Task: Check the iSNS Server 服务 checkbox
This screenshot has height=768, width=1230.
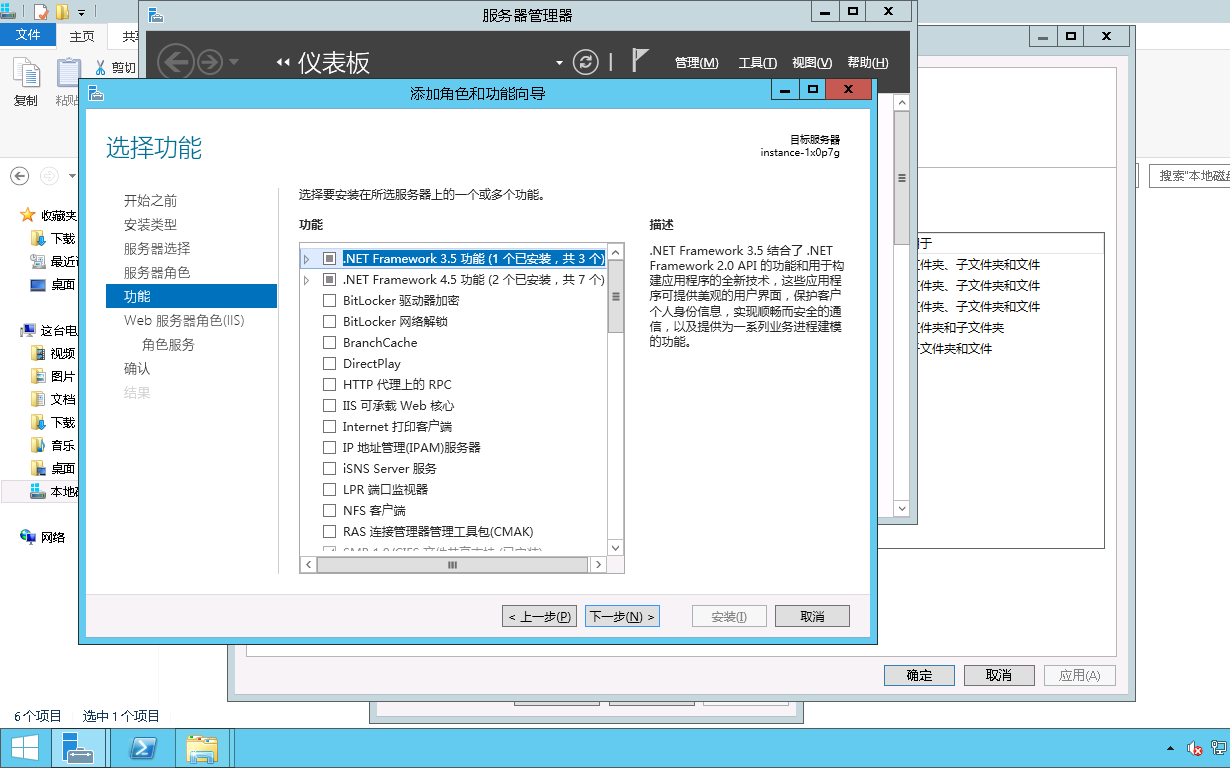Action: [329, 468]
